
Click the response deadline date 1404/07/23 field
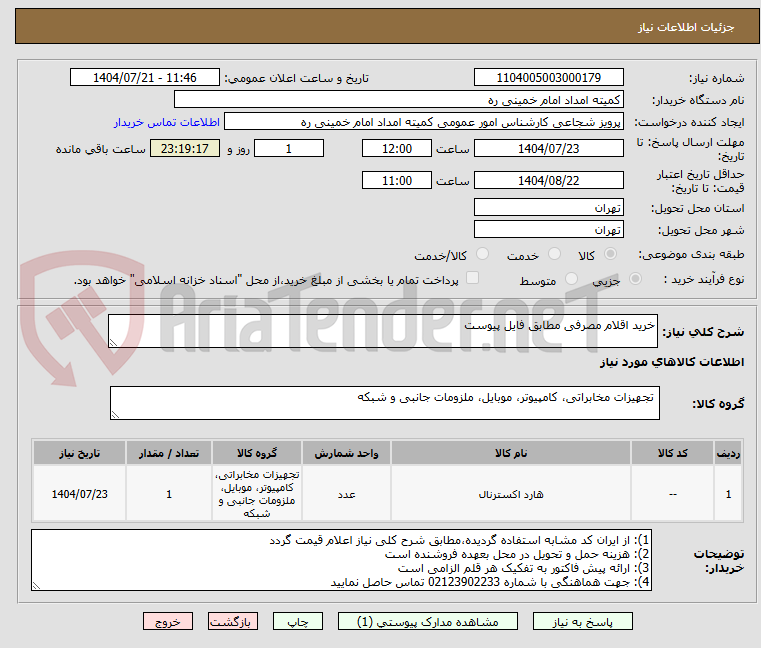point(548,149)
